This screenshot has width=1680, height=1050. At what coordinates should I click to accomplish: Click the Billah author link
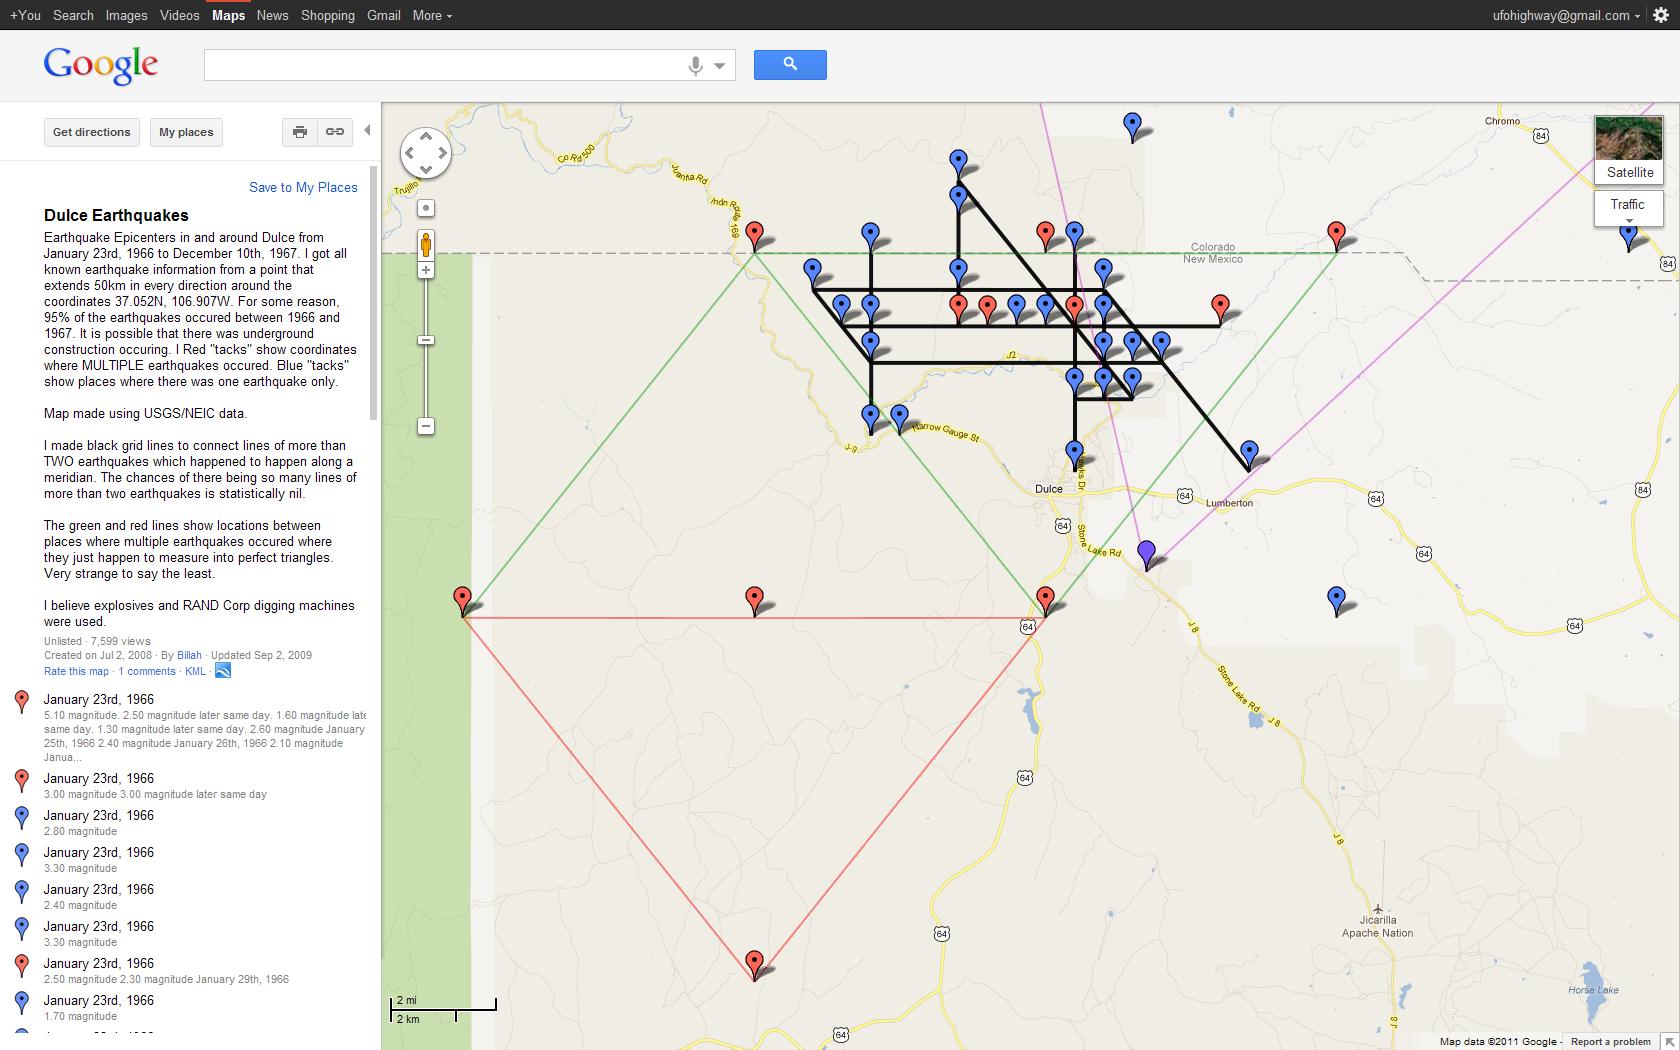click(x=189, y=655)
